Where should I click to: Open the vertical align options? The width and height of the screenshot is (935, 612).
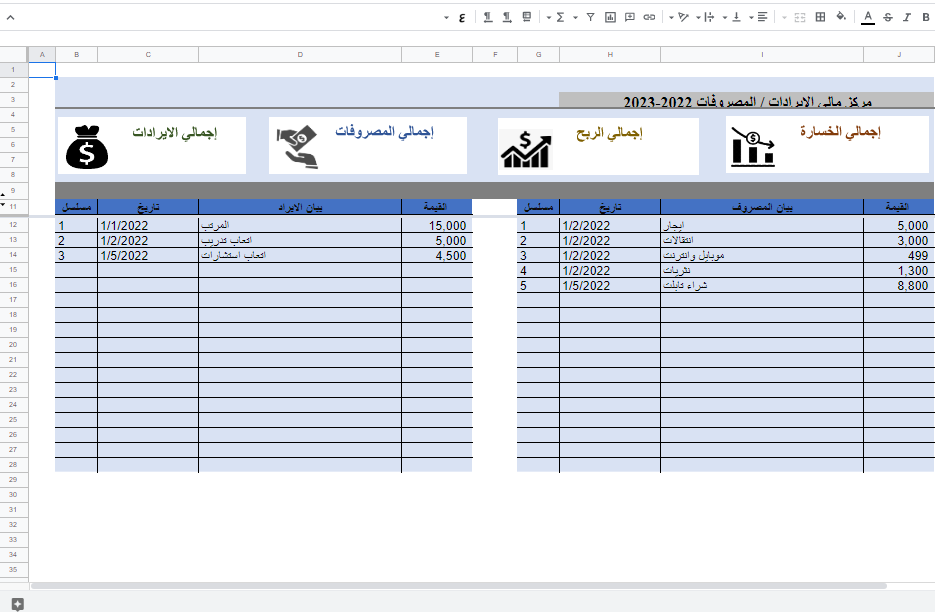[x=737, y=17]
